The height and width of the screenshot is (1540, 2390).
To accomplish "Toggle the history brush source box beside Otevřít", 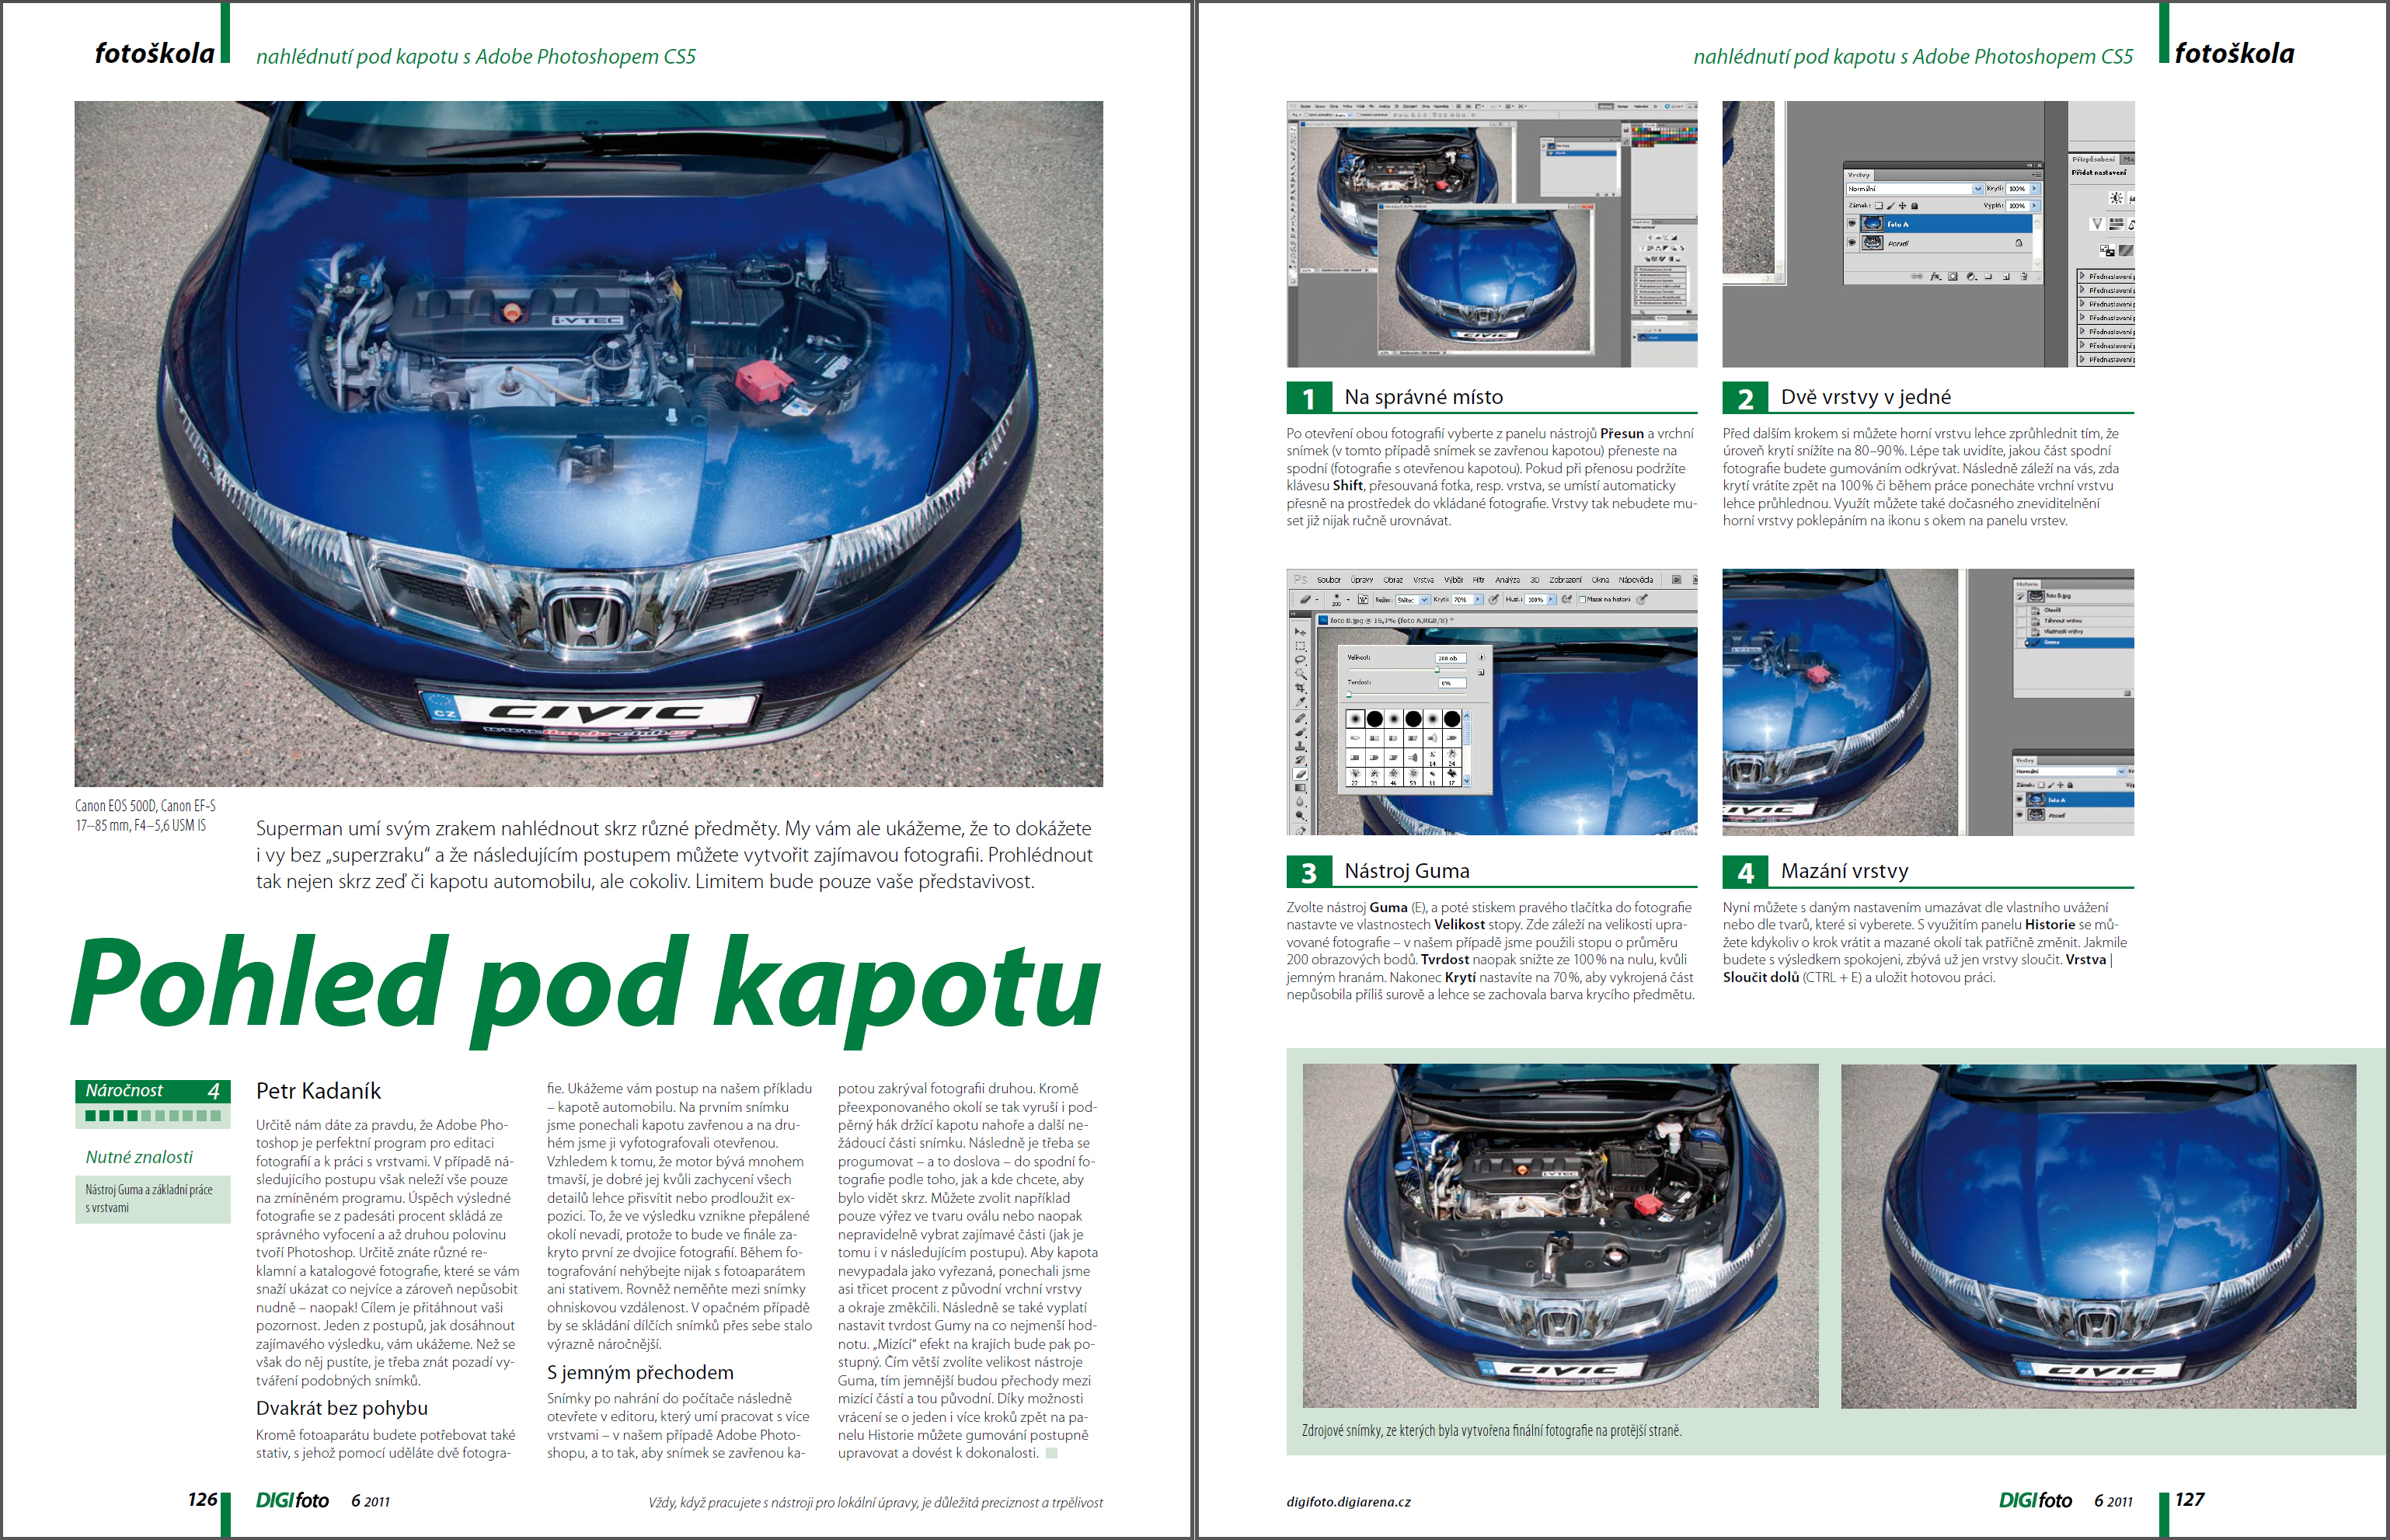I will click(x=2021, y=611).
